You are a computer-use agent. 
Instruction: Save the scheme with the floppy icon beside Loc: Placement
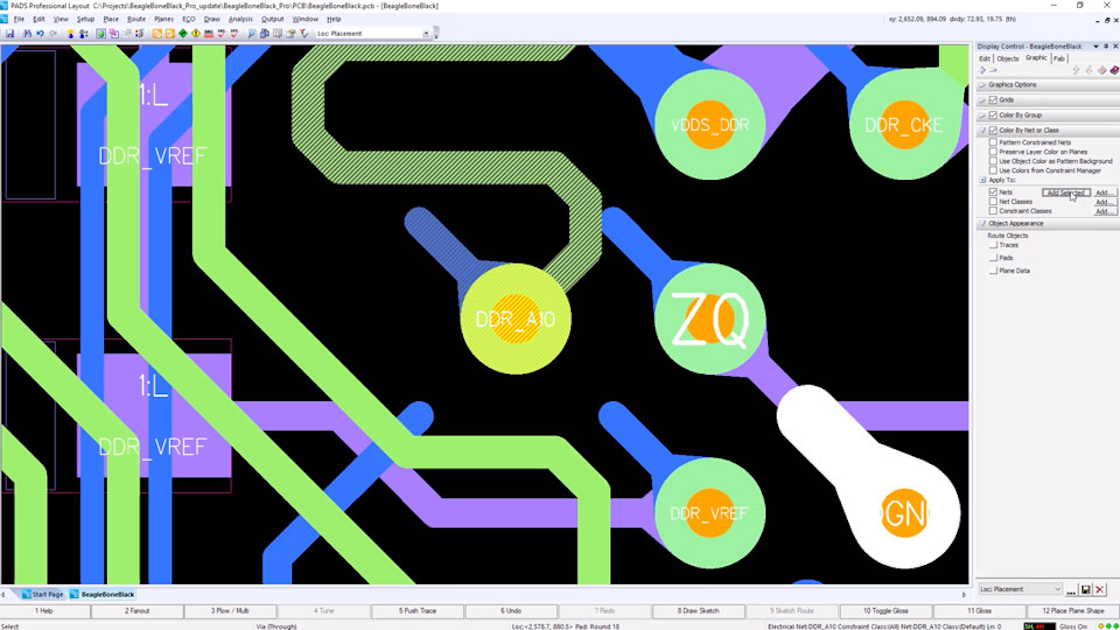tap(1086, 590)
